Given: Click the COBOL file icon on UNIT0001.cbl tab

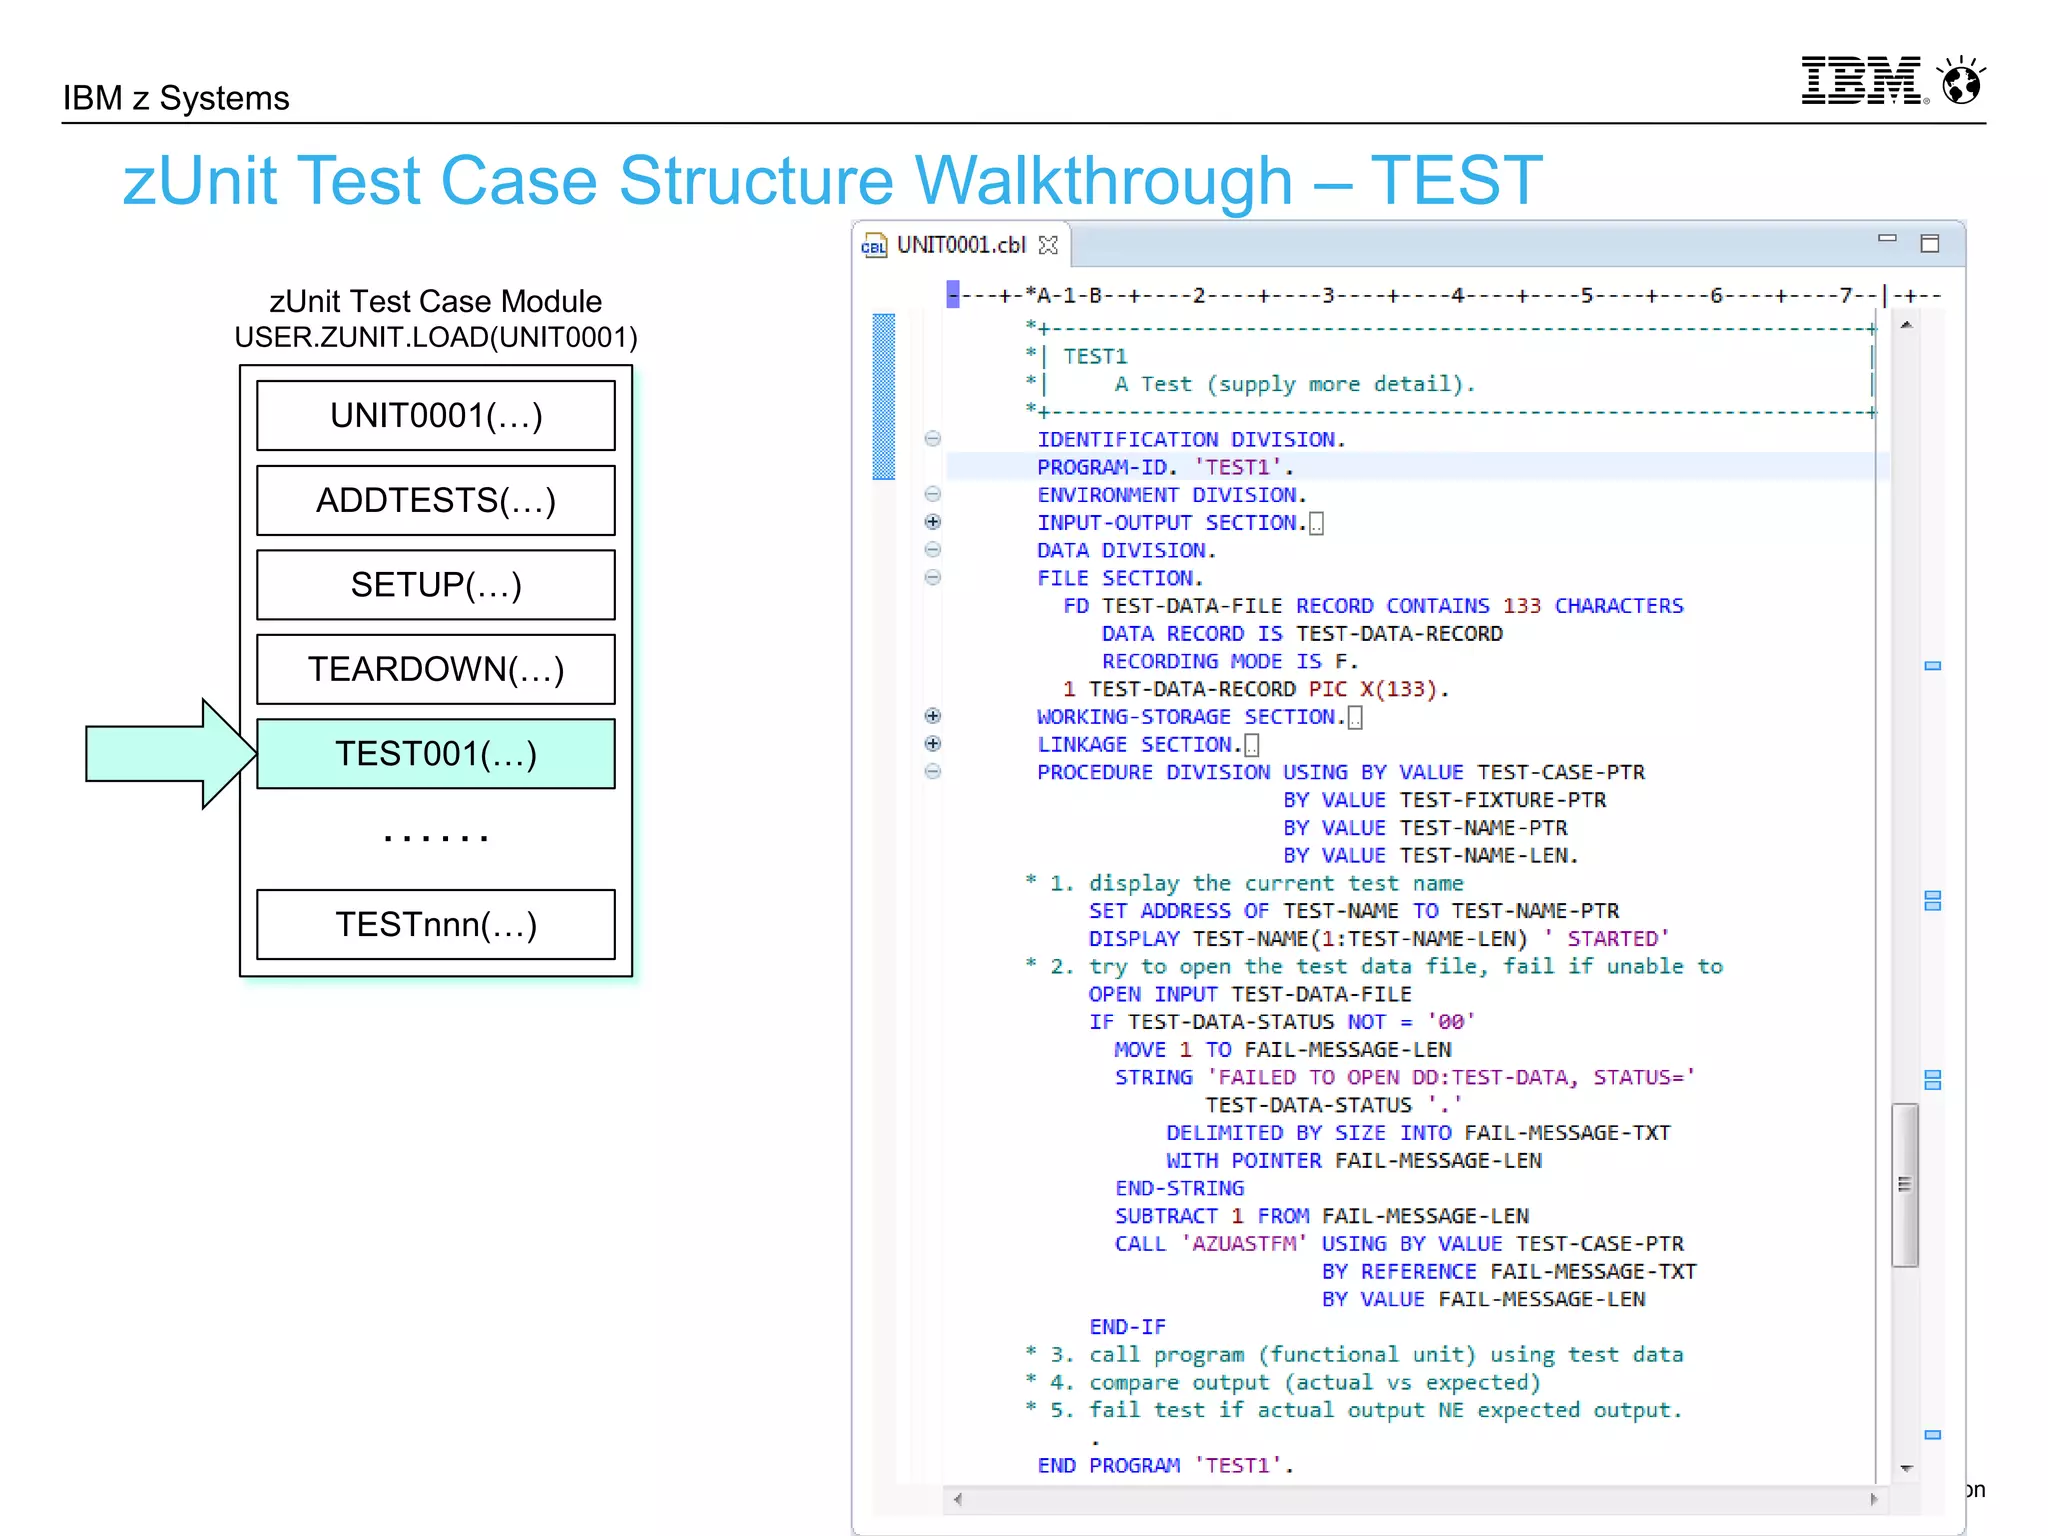Looking at the screenshot, I should [x=874, y=246].
